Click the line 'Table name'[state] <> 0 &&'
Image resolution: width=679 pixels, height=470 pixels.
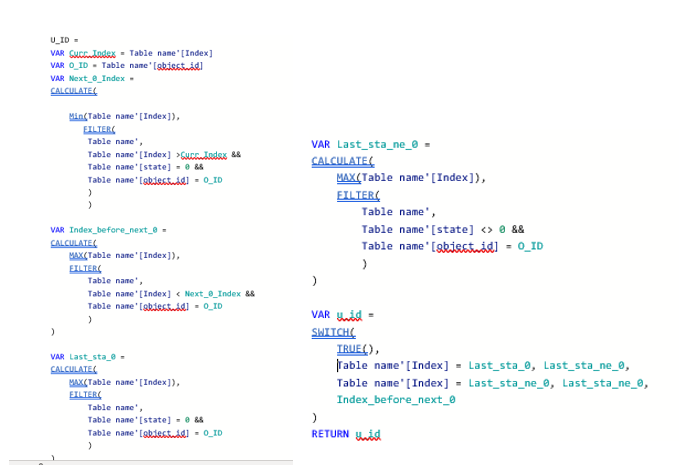[443, 229]
